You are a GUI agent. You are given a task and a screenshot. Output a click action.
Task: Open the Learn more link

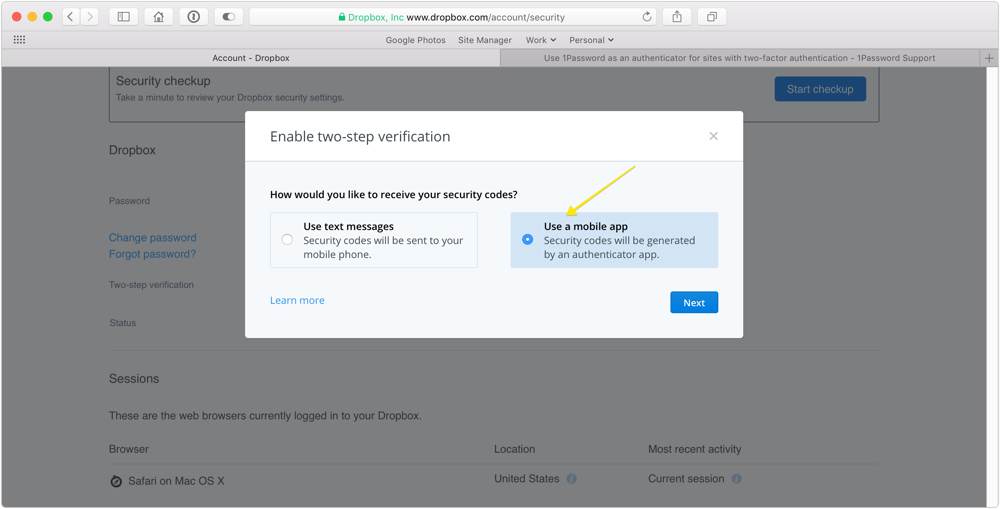tap(297, 300)
